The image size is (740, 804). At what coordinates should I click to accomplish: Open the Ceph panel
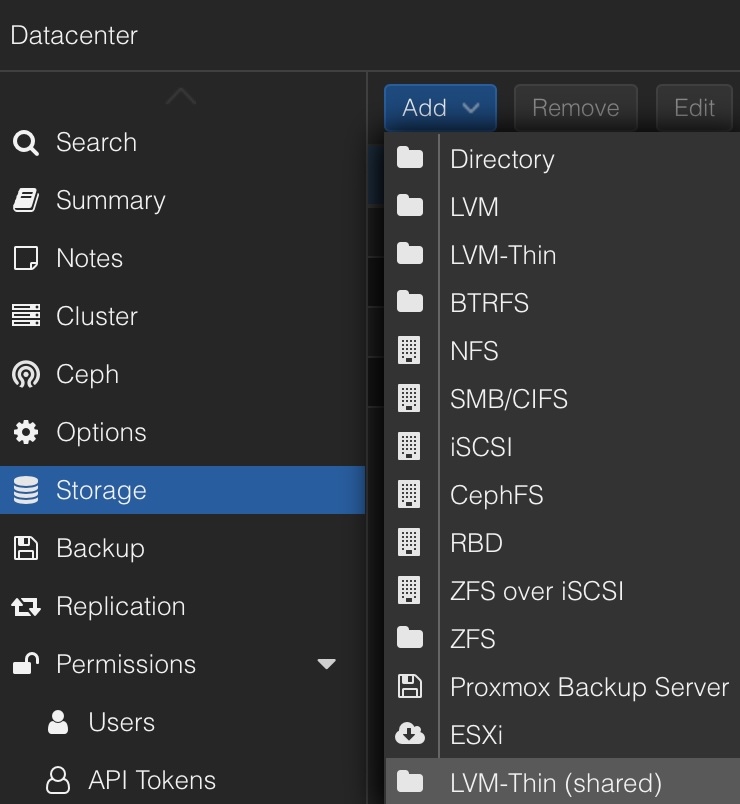pyautogui.click(x=183, y=374)
